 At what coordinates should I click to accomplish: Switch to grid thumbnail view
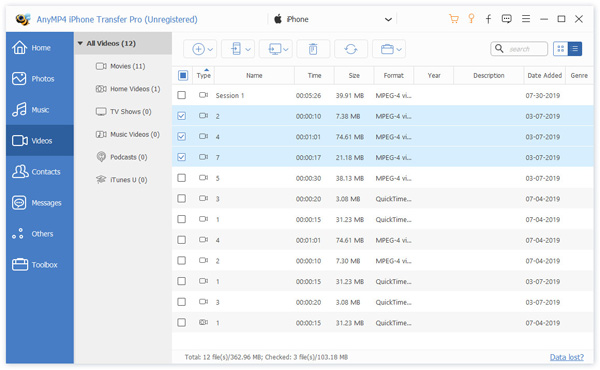point(561,49)
